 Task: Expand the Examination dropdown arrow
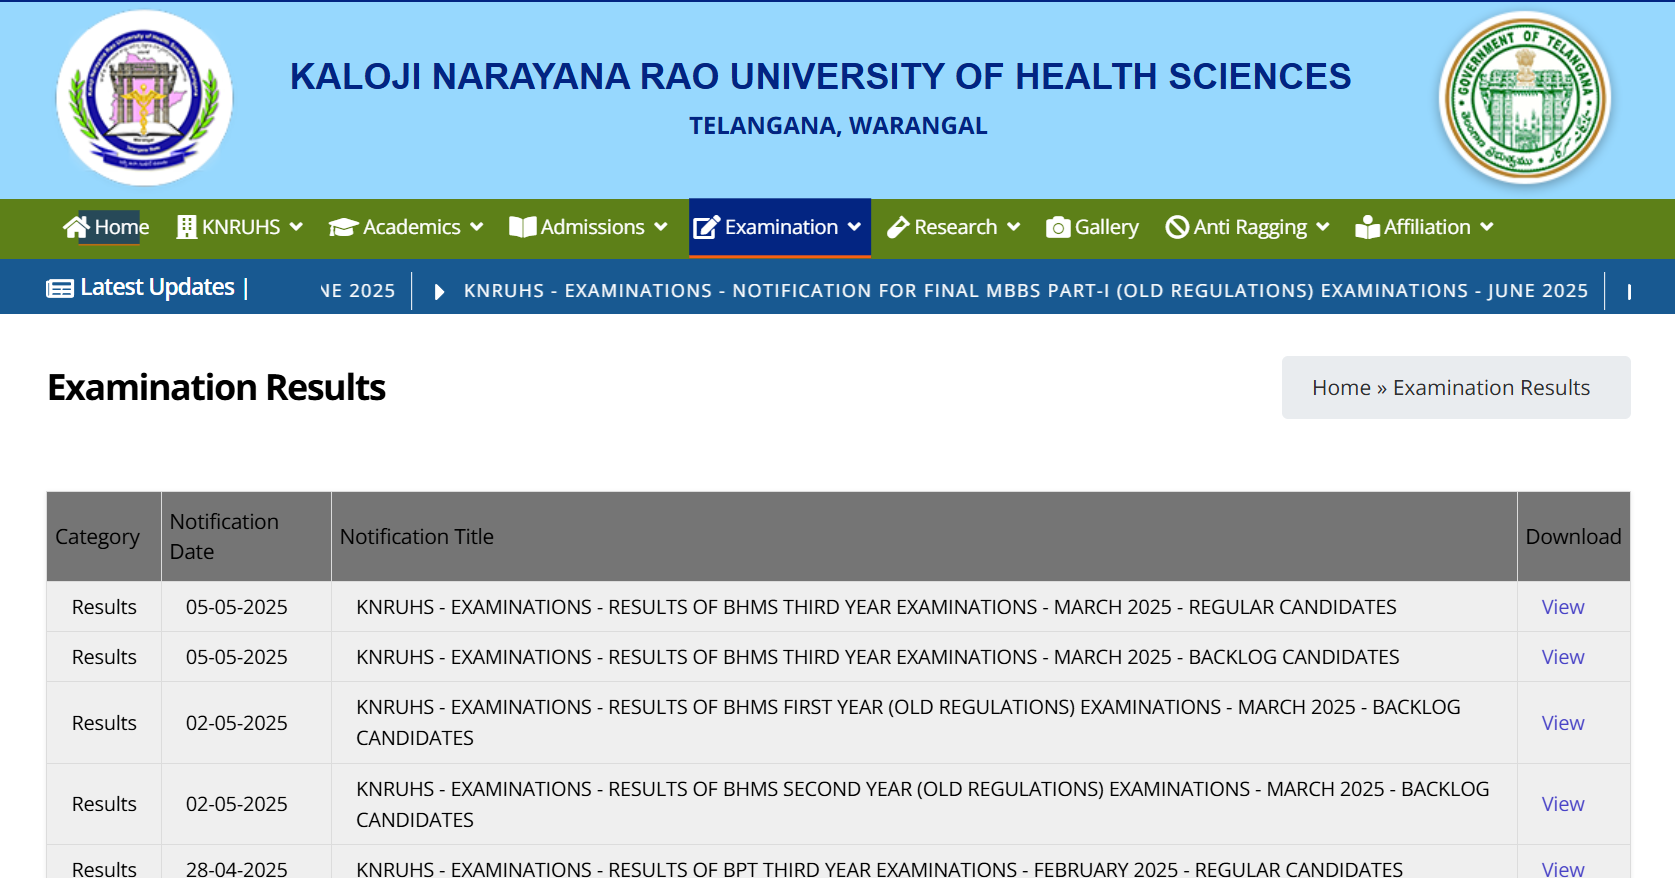[854, 227]
